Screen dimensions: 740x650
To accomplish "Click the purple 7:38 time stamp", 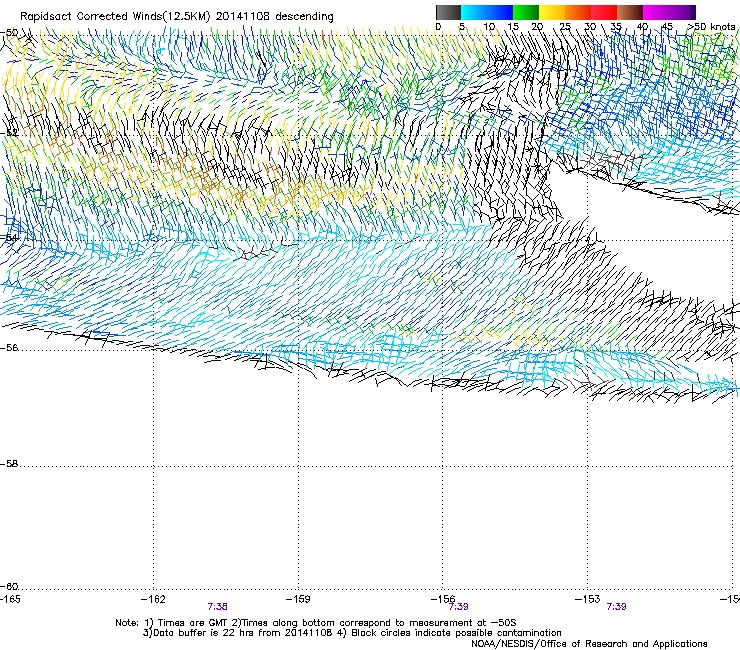I will coord(218,607).
